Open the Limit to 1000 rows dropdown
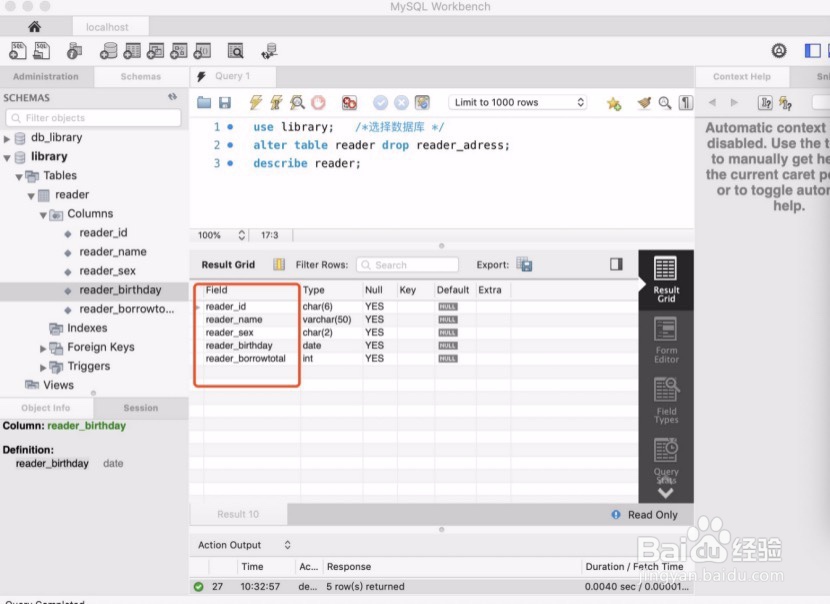 click(x=518, y=102)
